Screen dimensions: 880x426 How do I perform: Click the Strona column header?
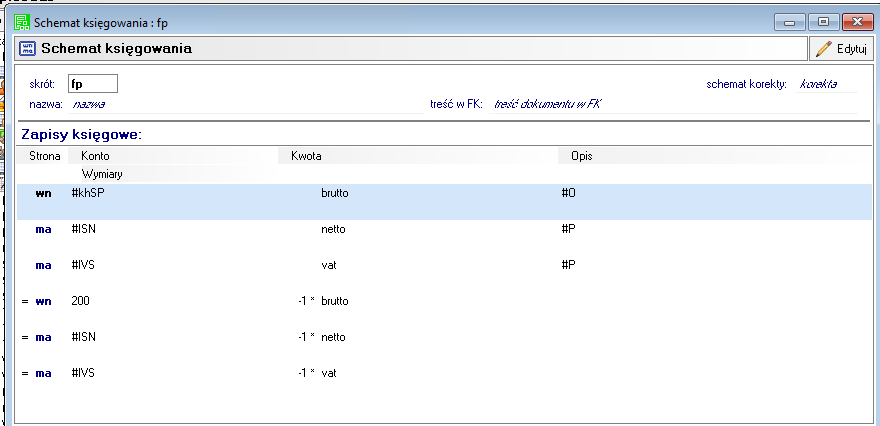[44, 156]
